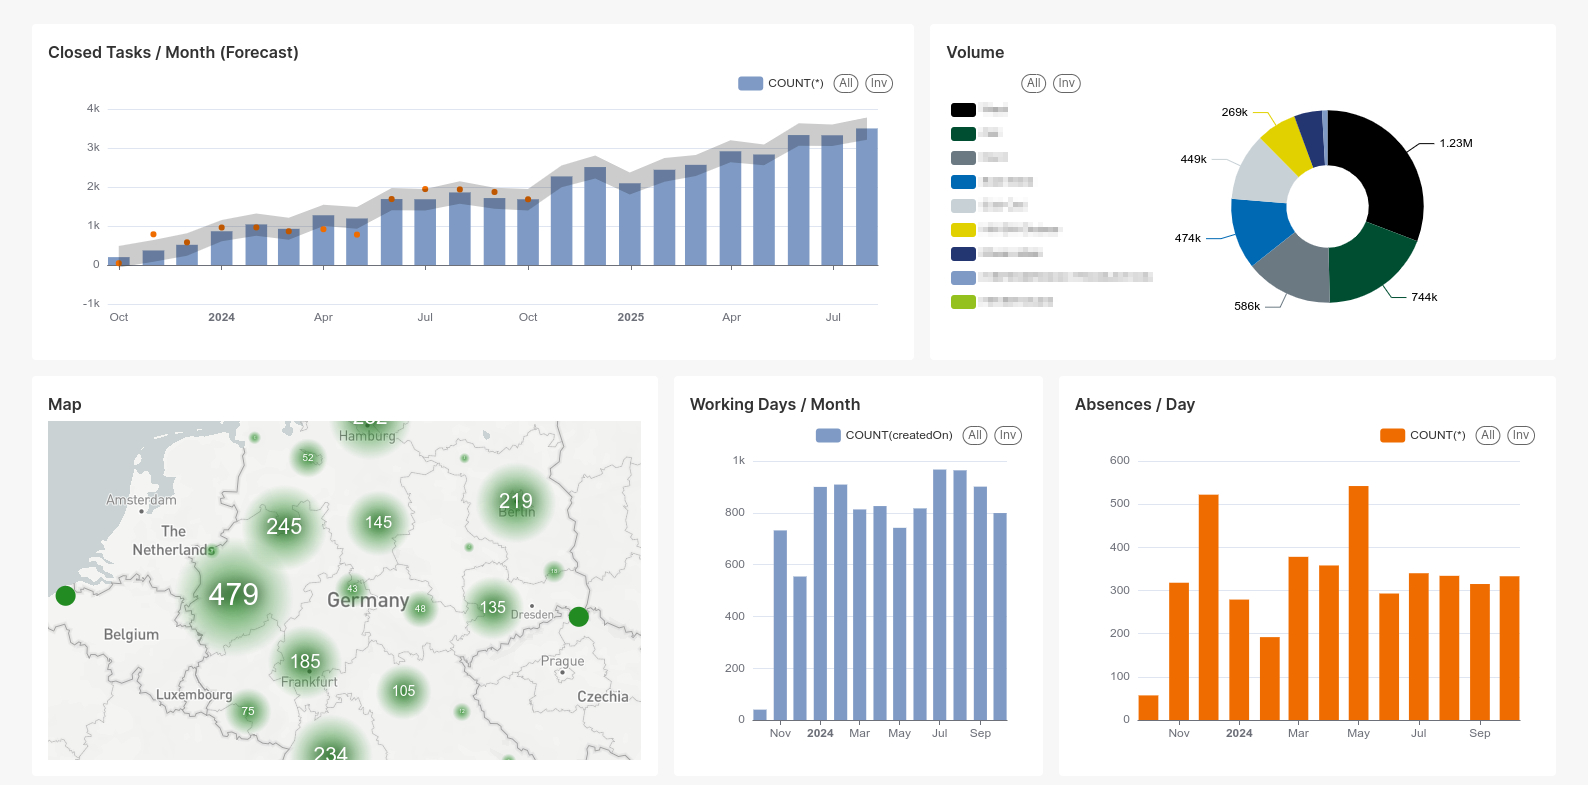Click the 'Prague' label on the map
Viewport: 1588px width, 785px height.
(x=562, y=661)
